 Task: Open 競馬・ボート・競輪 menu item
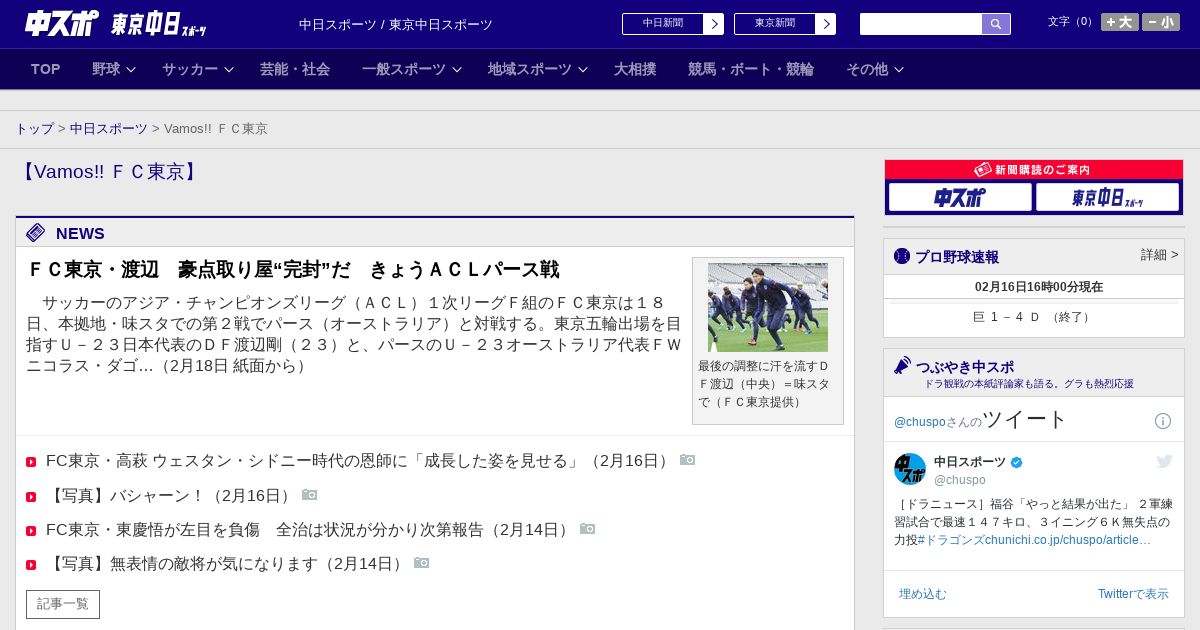pos(751,69)
